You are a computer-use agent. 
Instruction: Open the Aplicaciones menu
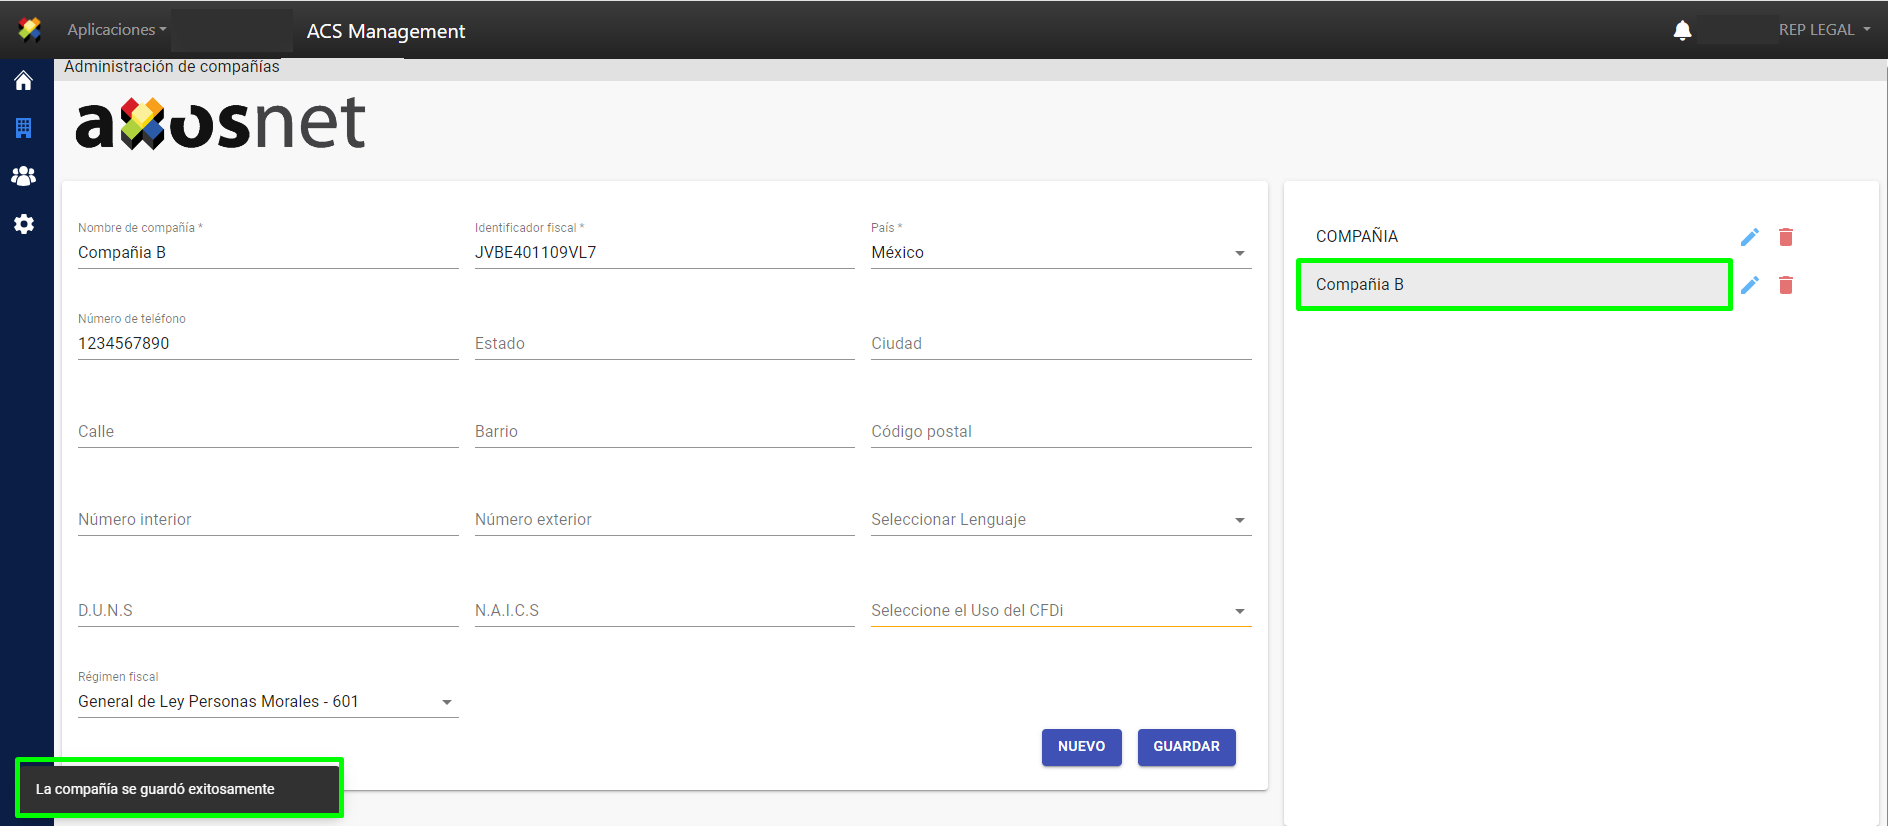point(116,30)
